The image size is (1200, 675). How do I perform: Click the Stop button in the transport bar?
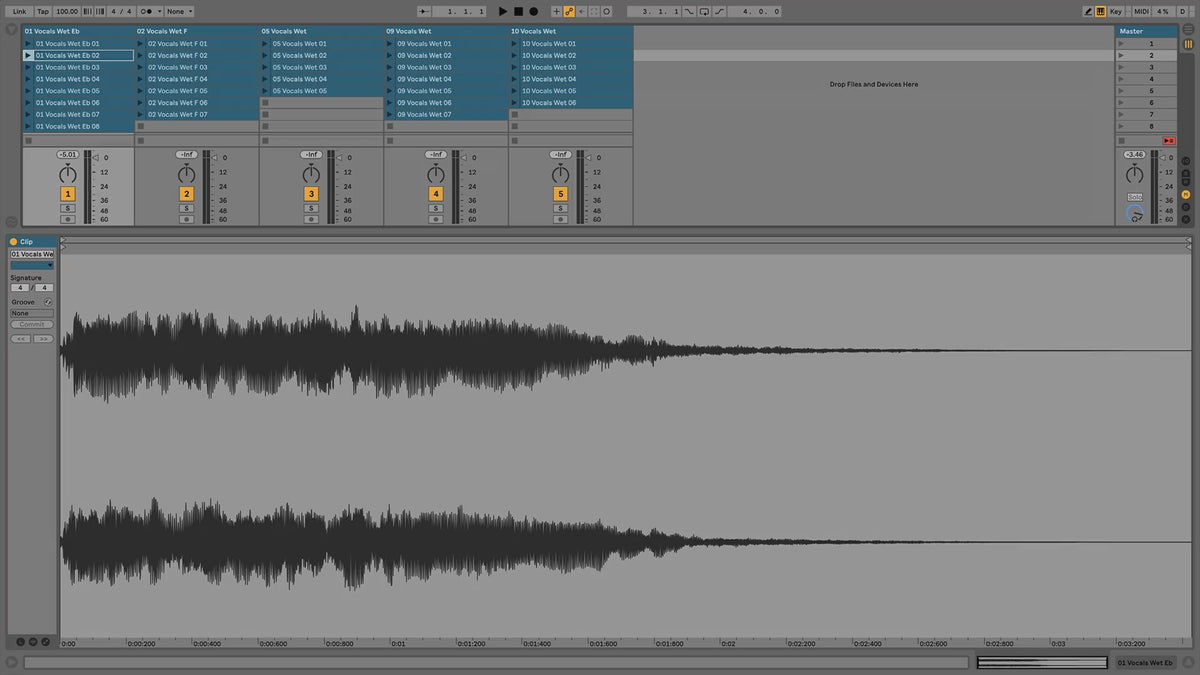tap(518, 11)
